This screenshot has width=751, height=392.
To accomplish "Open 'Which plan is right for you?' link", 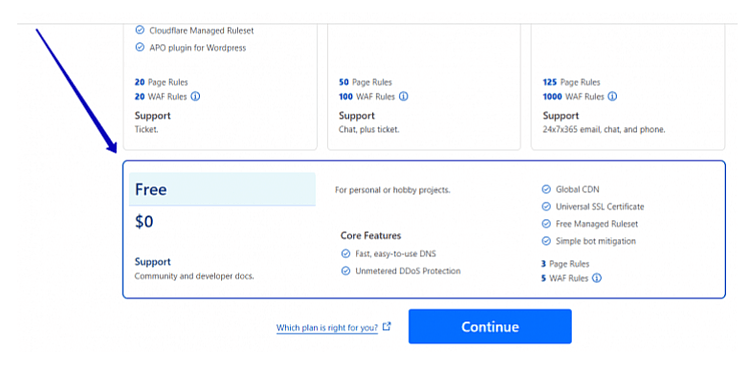I will point(327,328).
